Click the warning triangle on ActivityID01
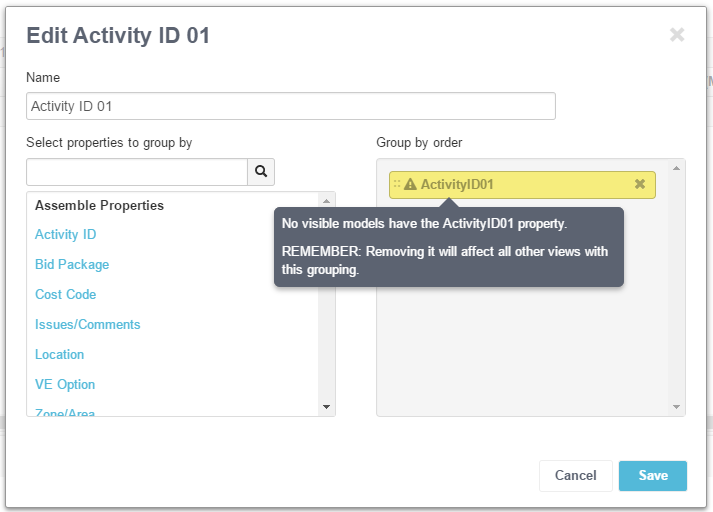The image size is (713, 512). (x=410, y=184)
